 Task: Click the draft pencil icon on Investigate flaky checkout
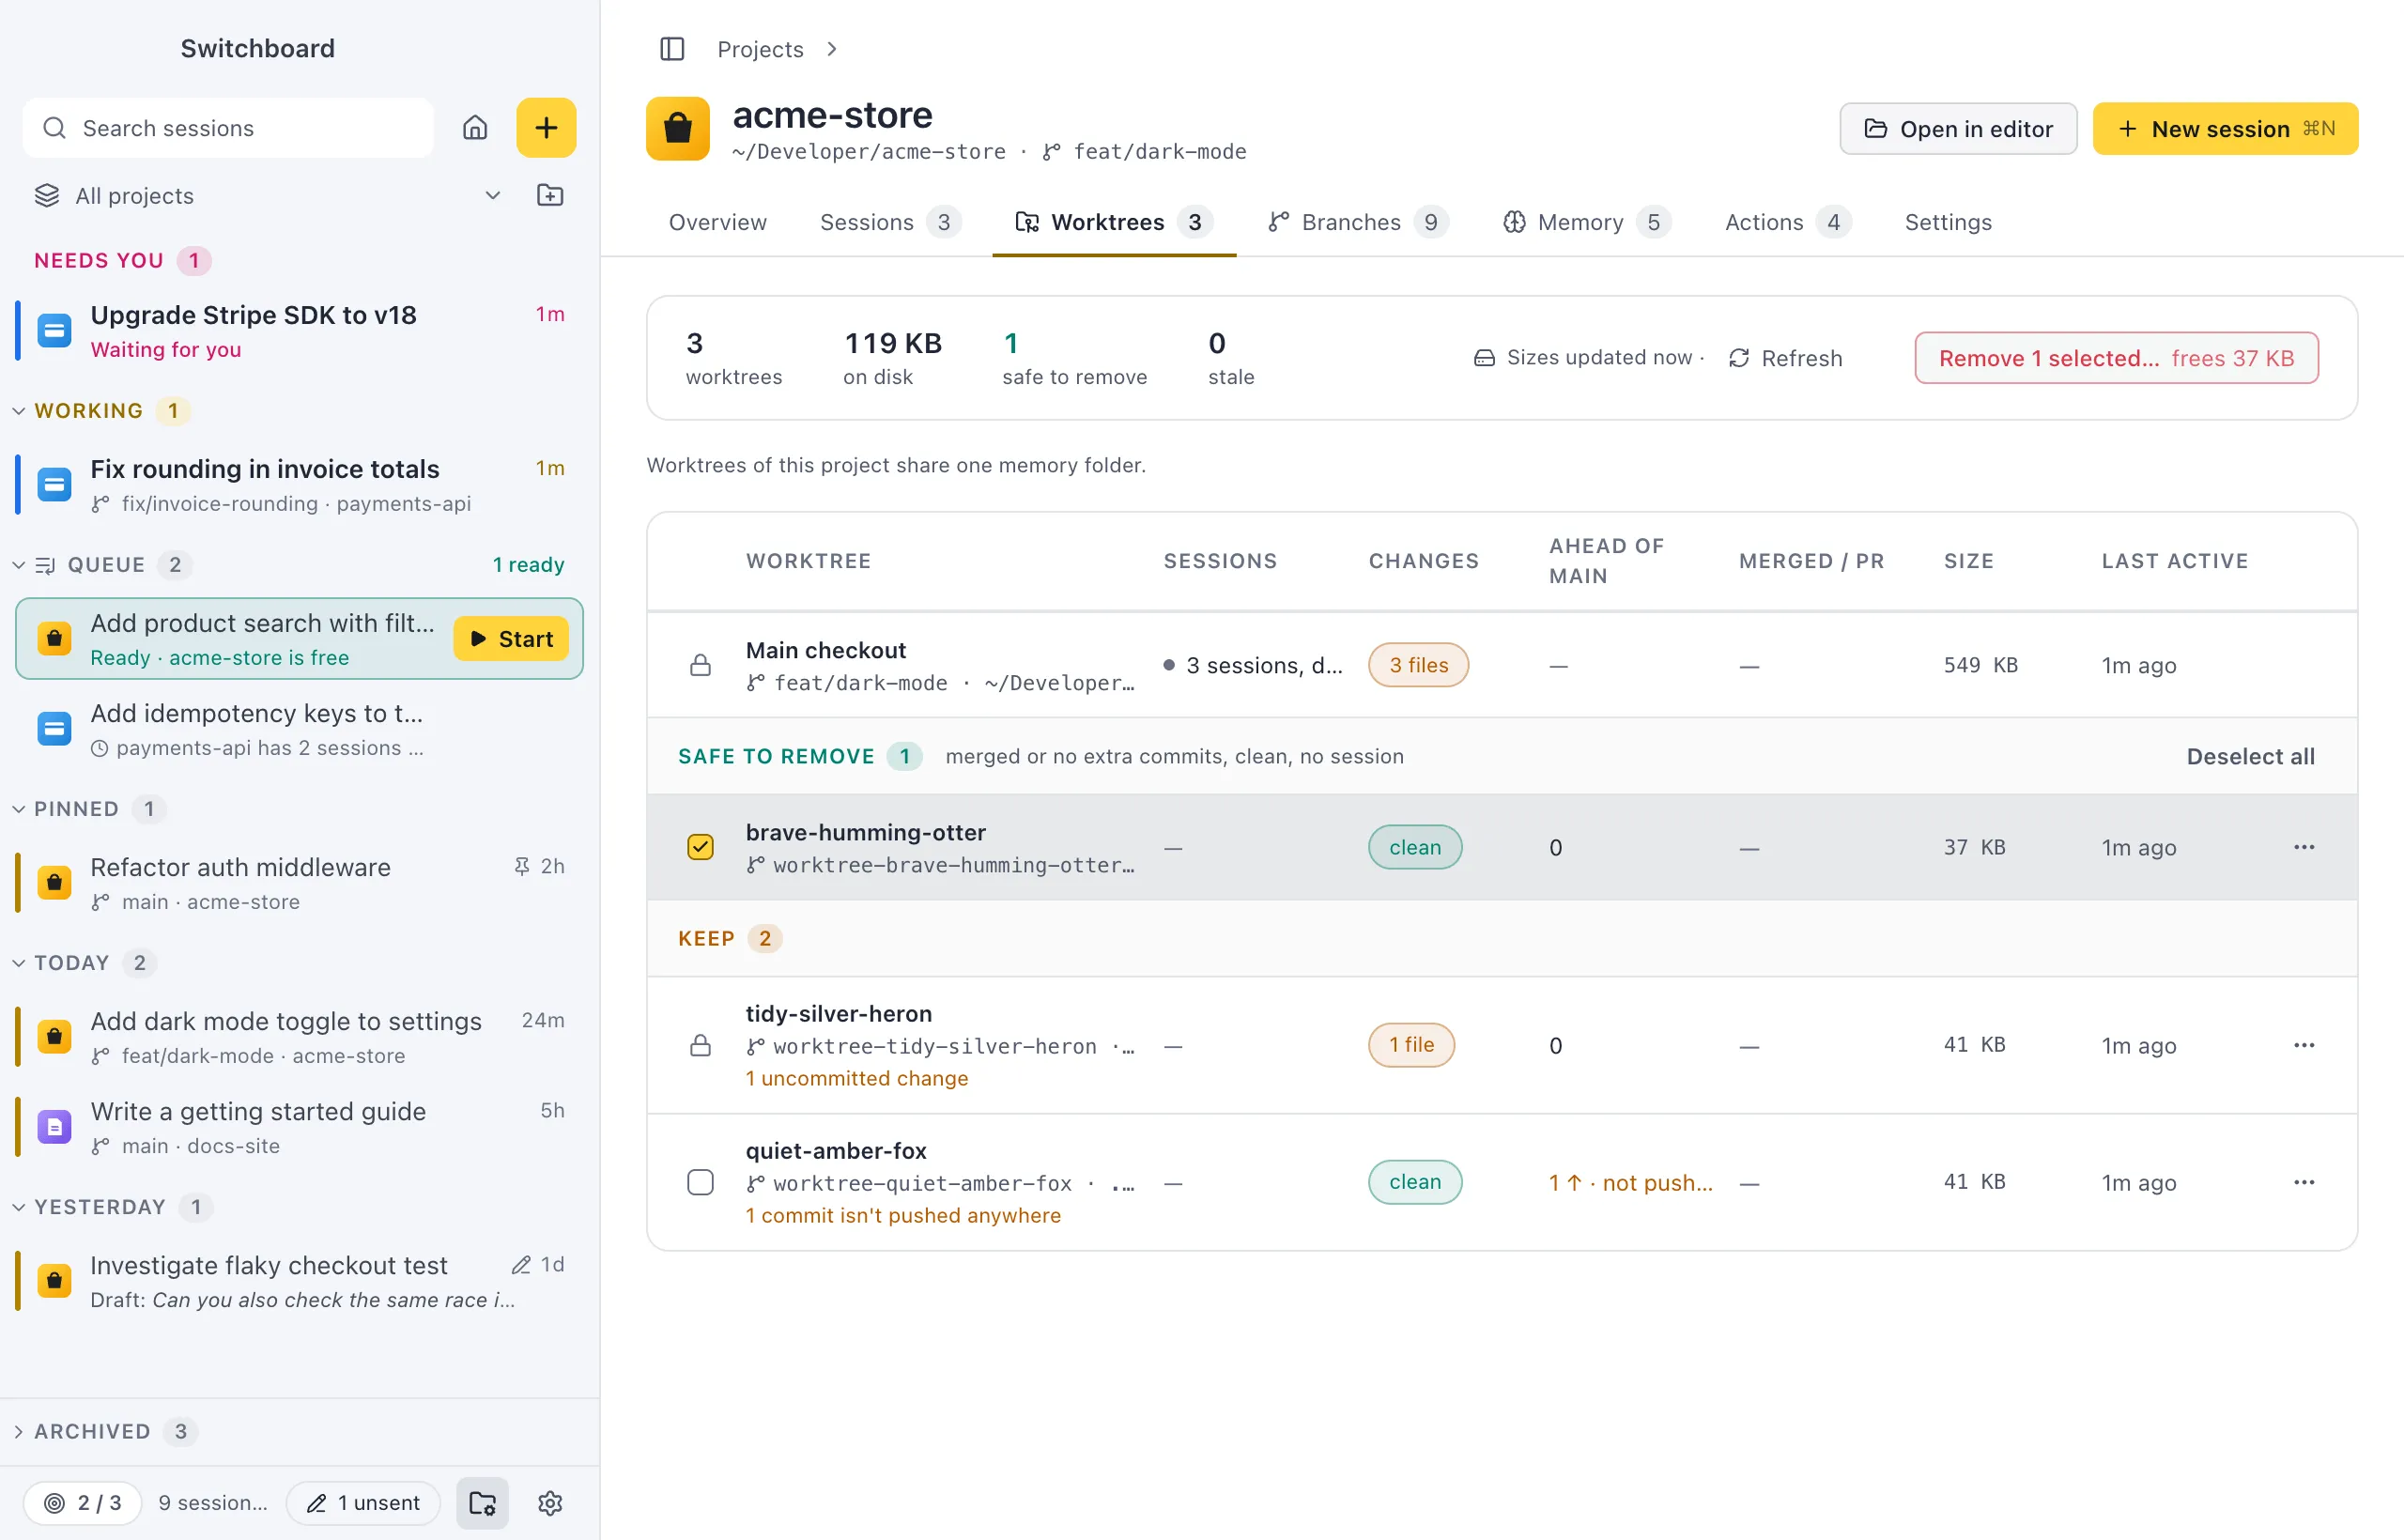521,1264
